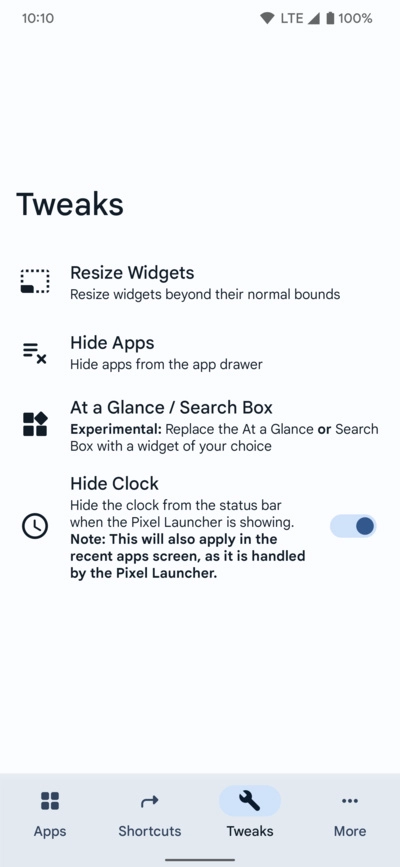Tap the At a Glance widgets icon

point(35,424)
